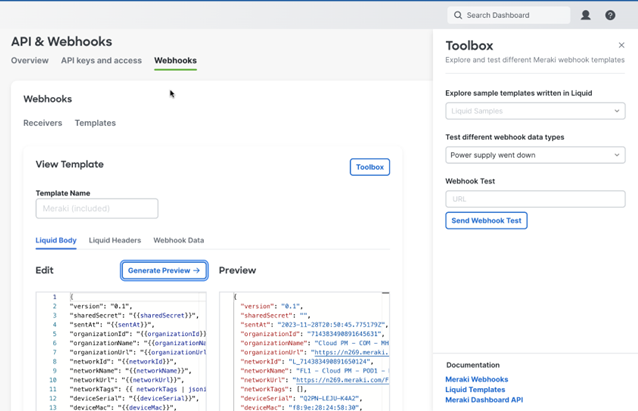The image size is (638, 411).
Task: Click the Webhook Test URL field
Action: [535, 199]
